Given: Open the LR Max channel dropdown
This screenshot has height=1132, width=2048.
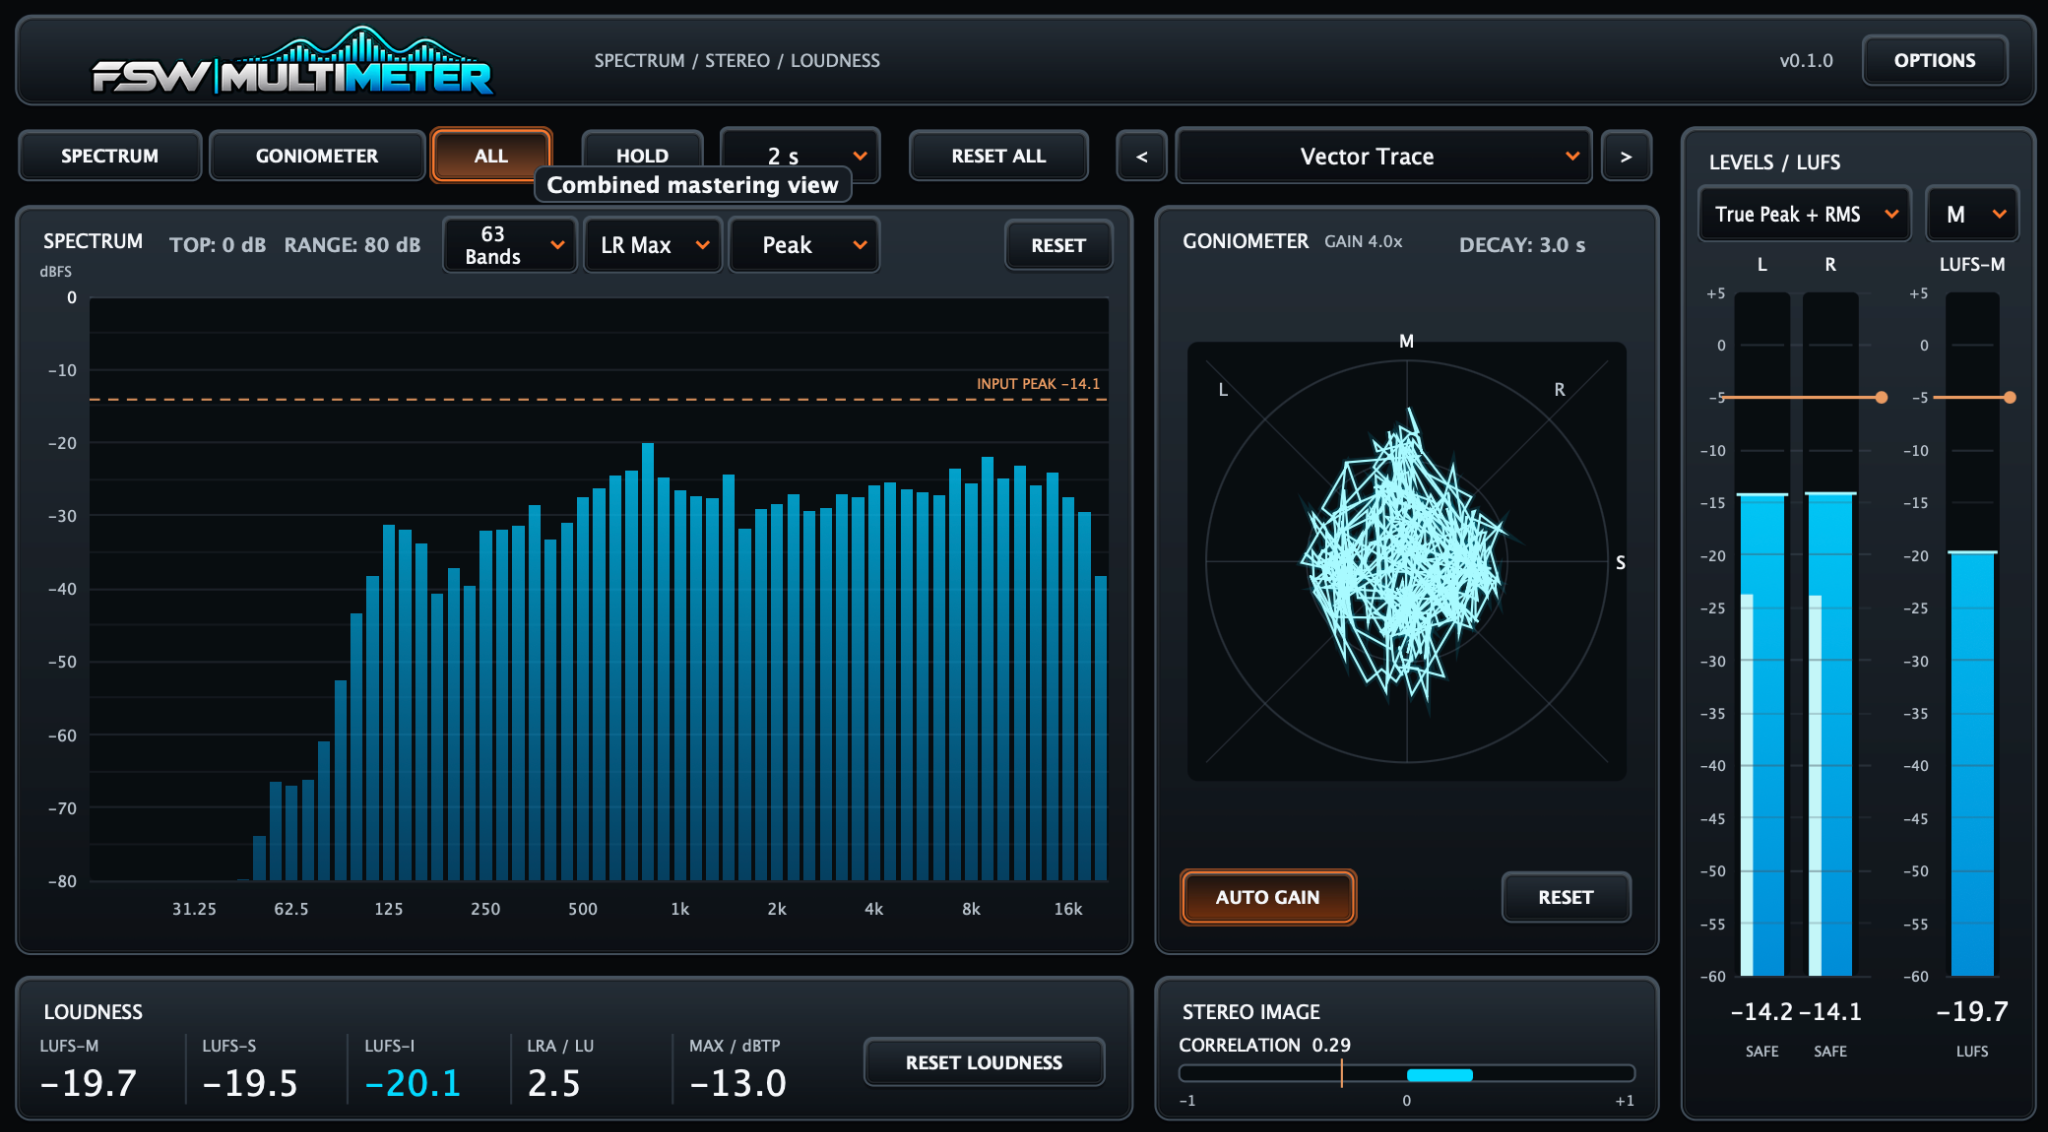Looking at the screenshot, I should coord(653,245).
